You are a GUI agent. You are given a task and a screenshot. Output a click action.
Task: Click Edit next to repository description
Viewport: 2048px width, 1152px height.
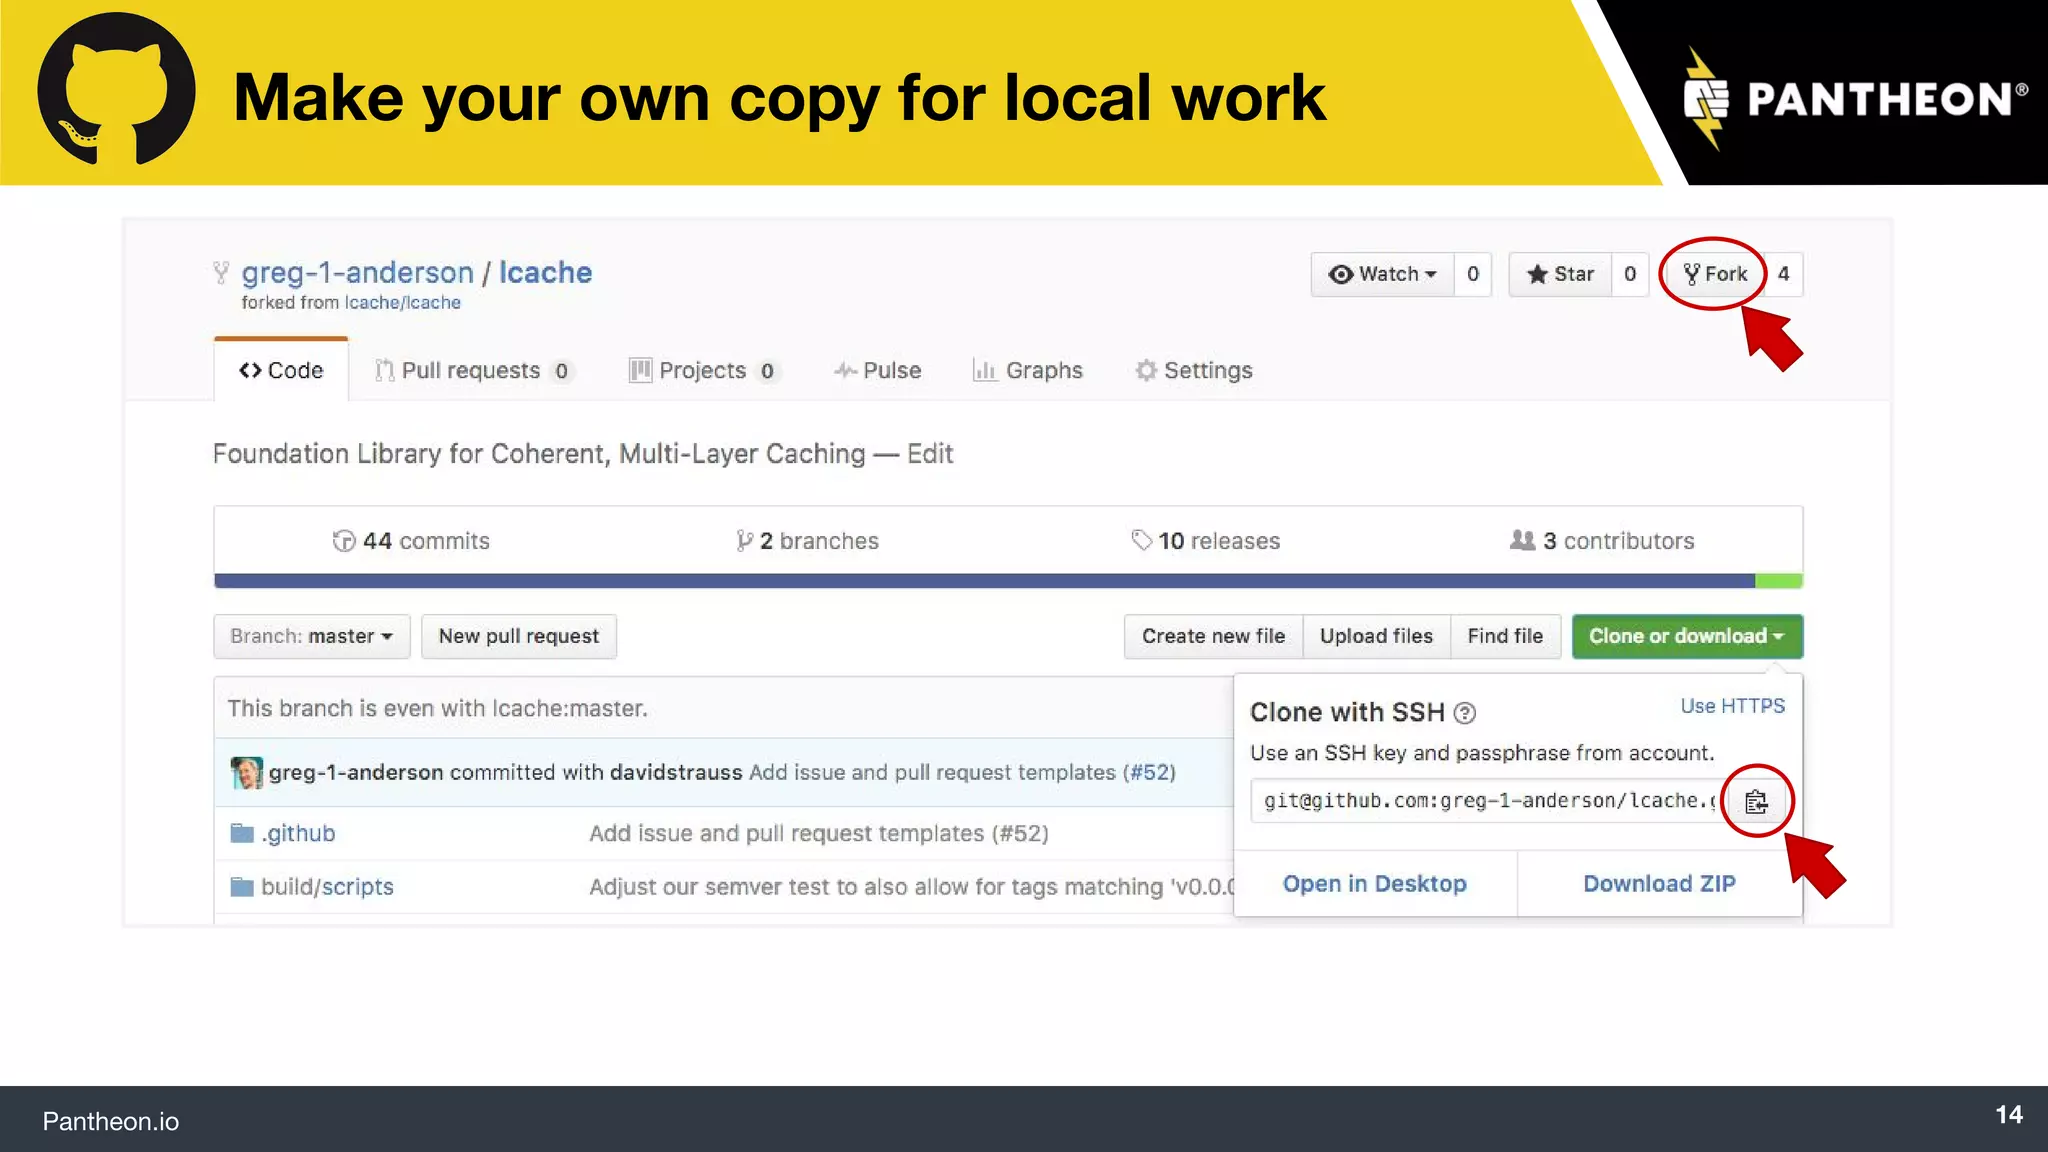point(930,454)
